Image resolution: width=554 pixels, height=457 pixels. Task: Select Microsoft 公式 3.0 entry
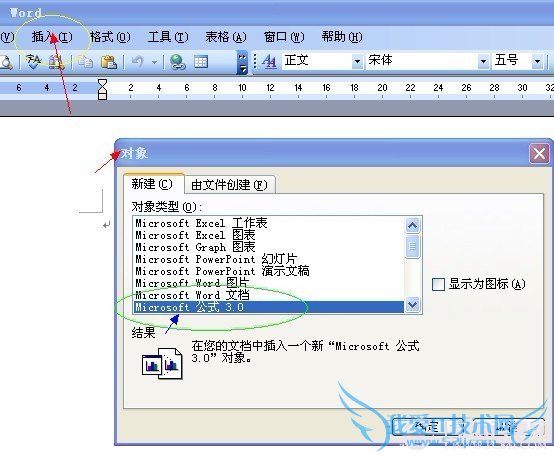pyautogui.click(x=269, y=307)
